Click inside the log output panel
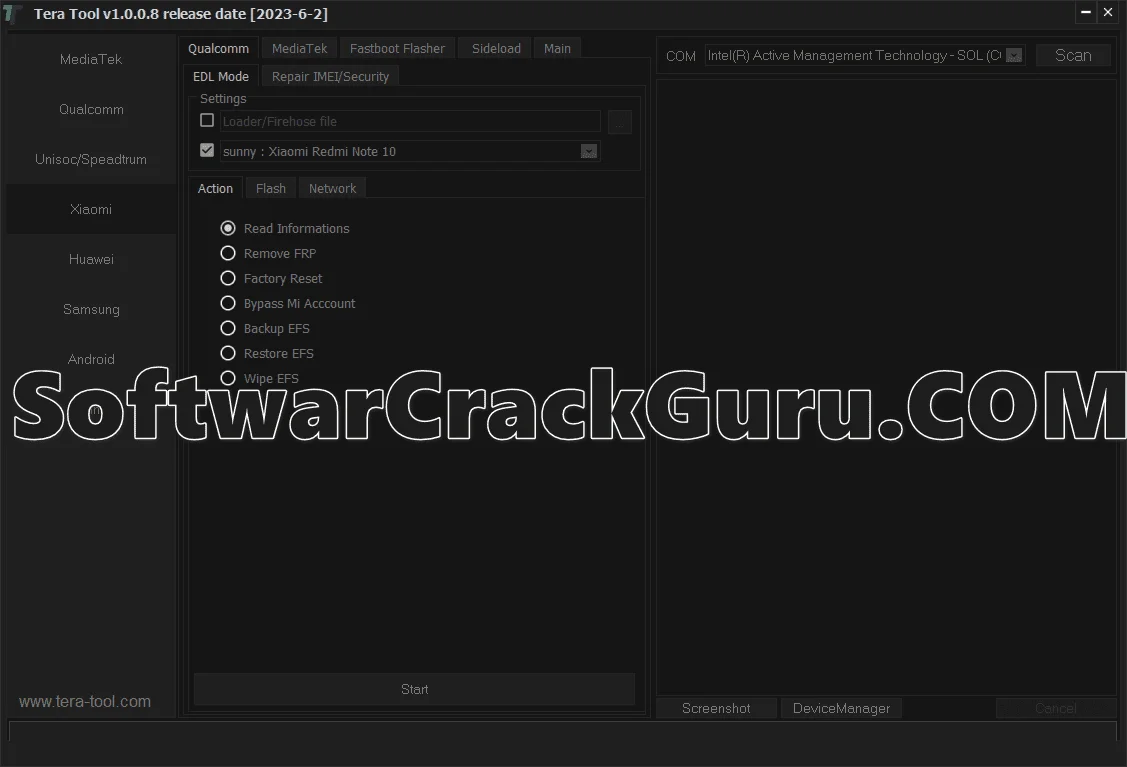 pos(886,387)
